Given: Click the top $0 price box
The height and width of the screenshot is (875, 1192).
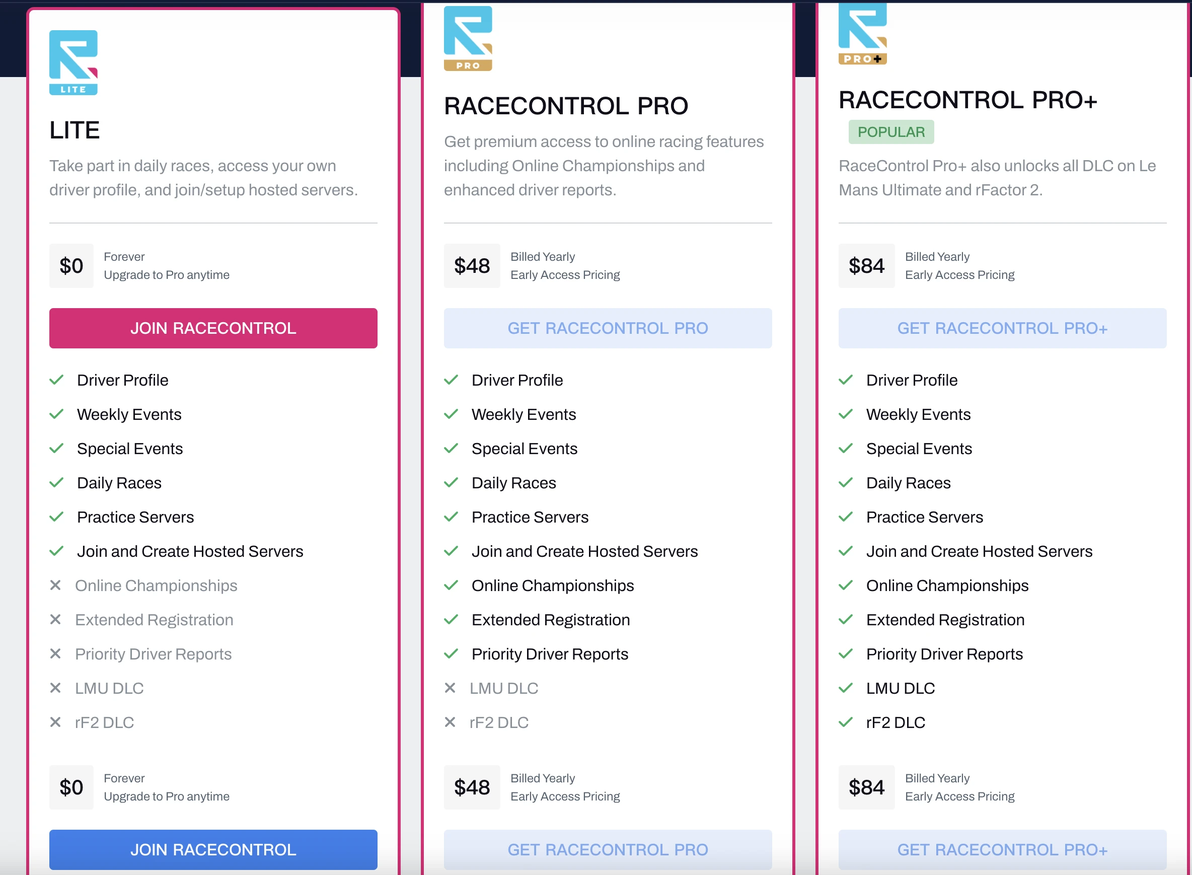Looking at the screenshot, I should click(x=72, y=266).
